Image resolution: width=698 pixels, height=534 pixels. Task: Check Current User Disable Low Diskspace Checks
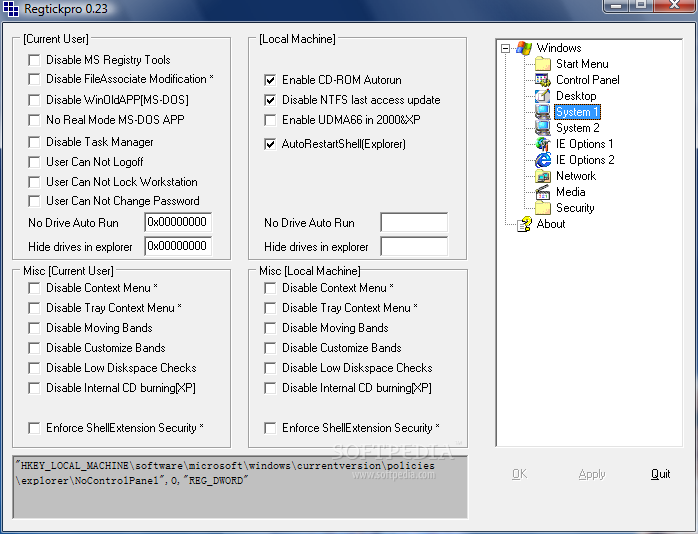(34, 368)
